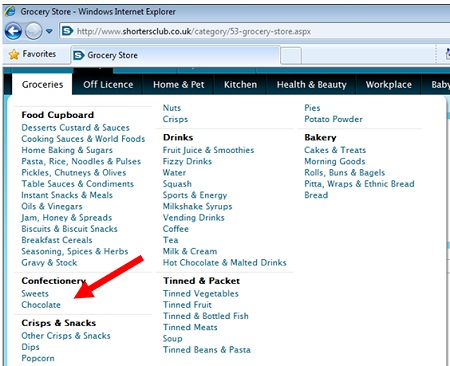Screen dimensions: 450x366
Task: Open Table Sauces & Condiments link
Action: tap(77, 184)
